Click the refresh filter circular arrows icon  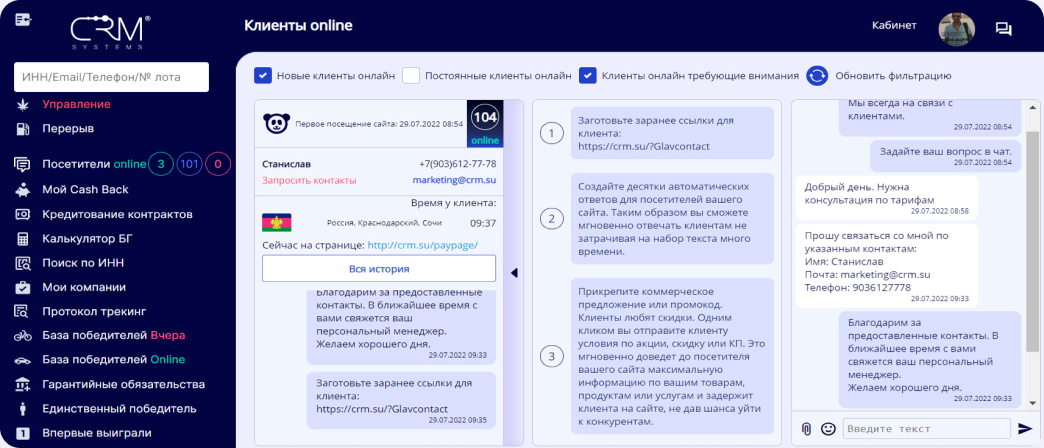pyautogui.click(x=817, y=75)
